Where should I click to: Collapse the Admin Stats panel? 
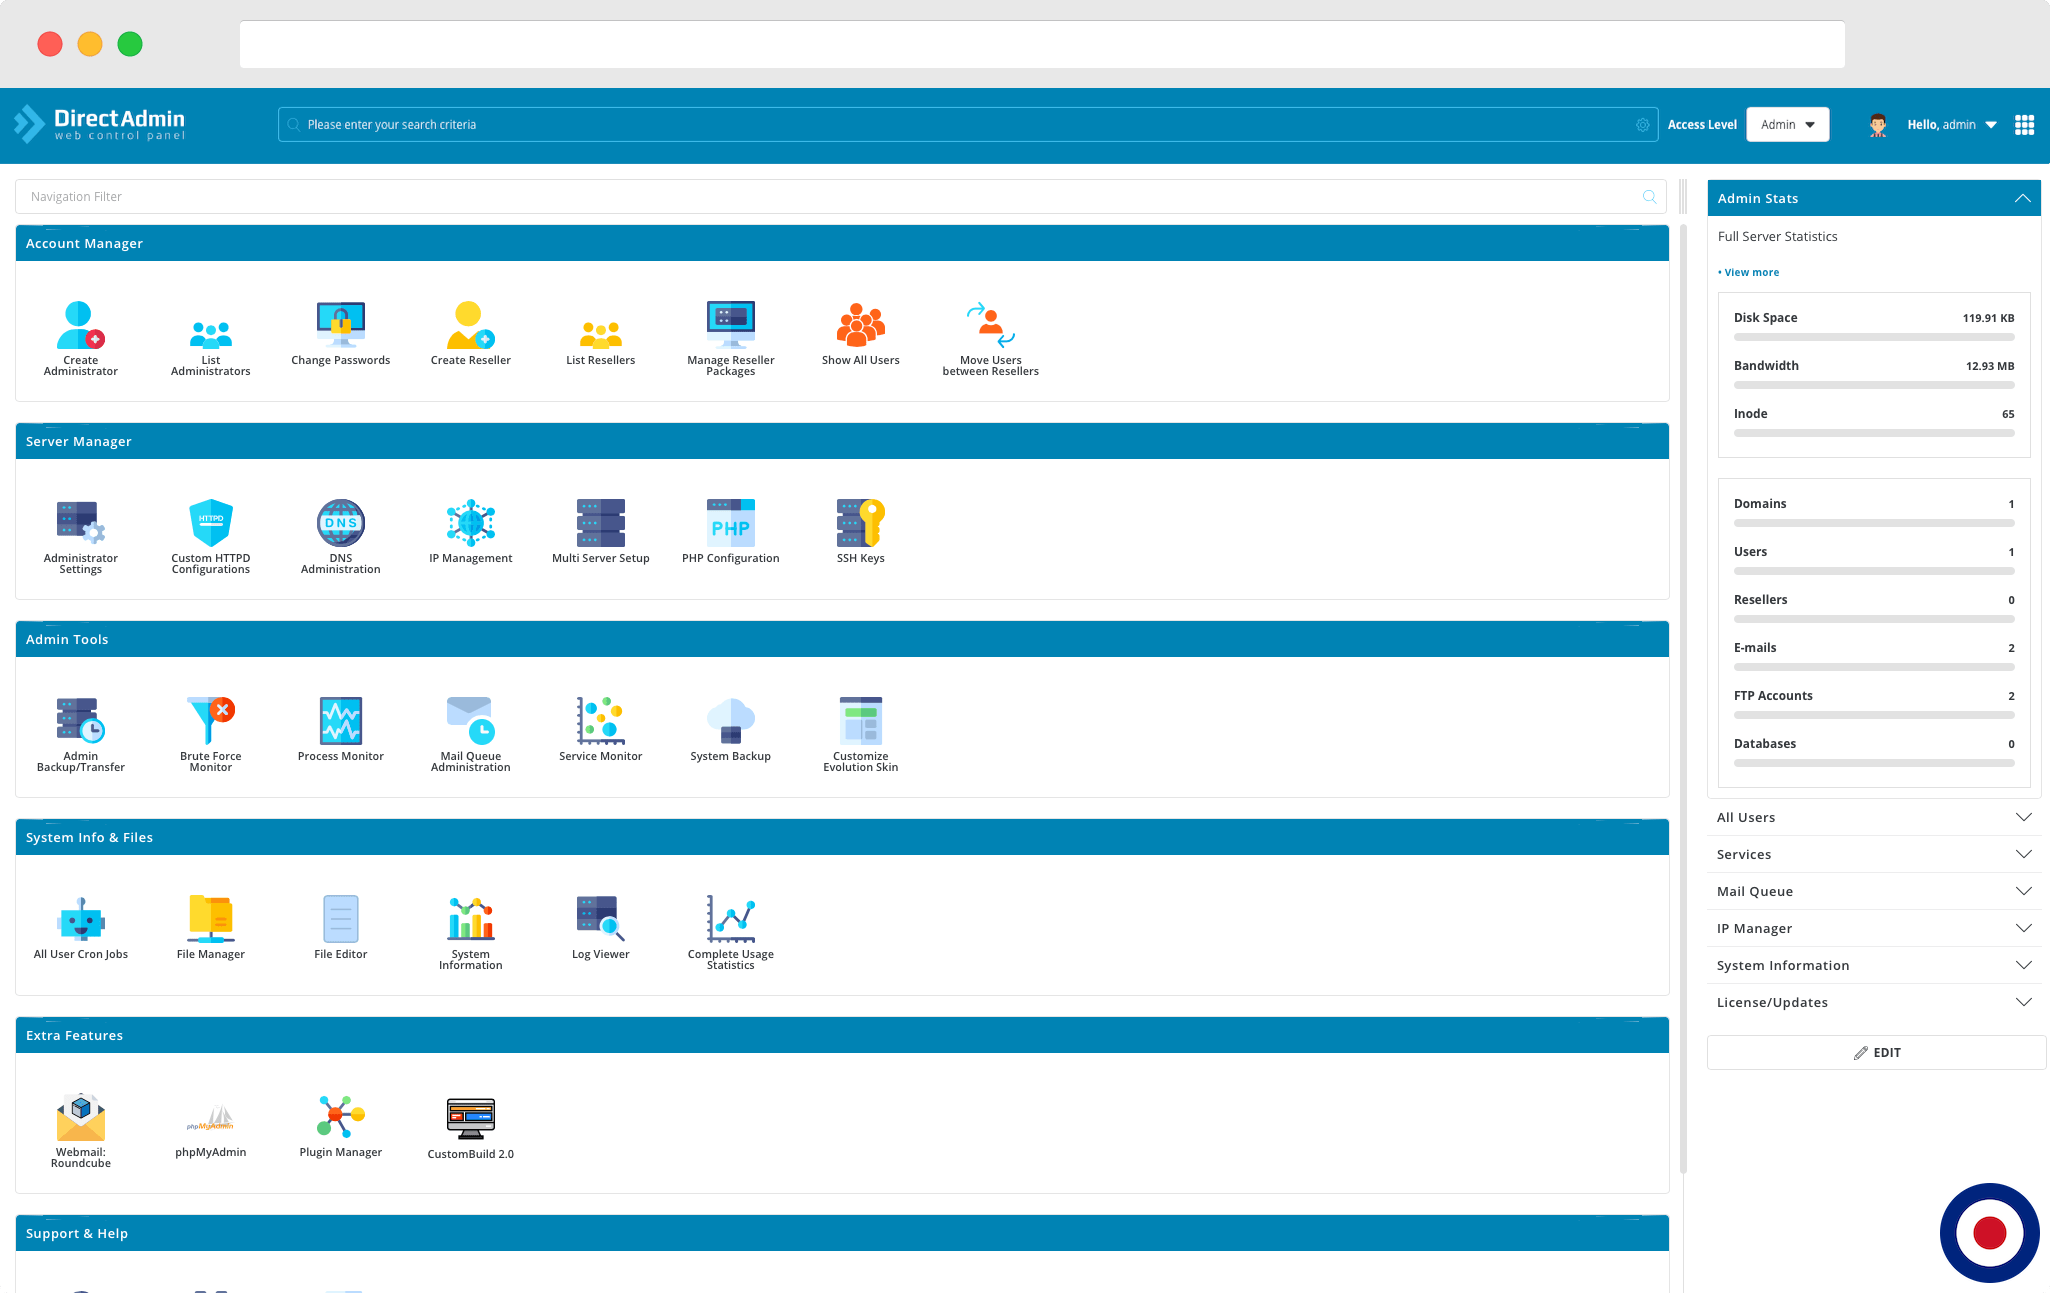click(2023, 197)
